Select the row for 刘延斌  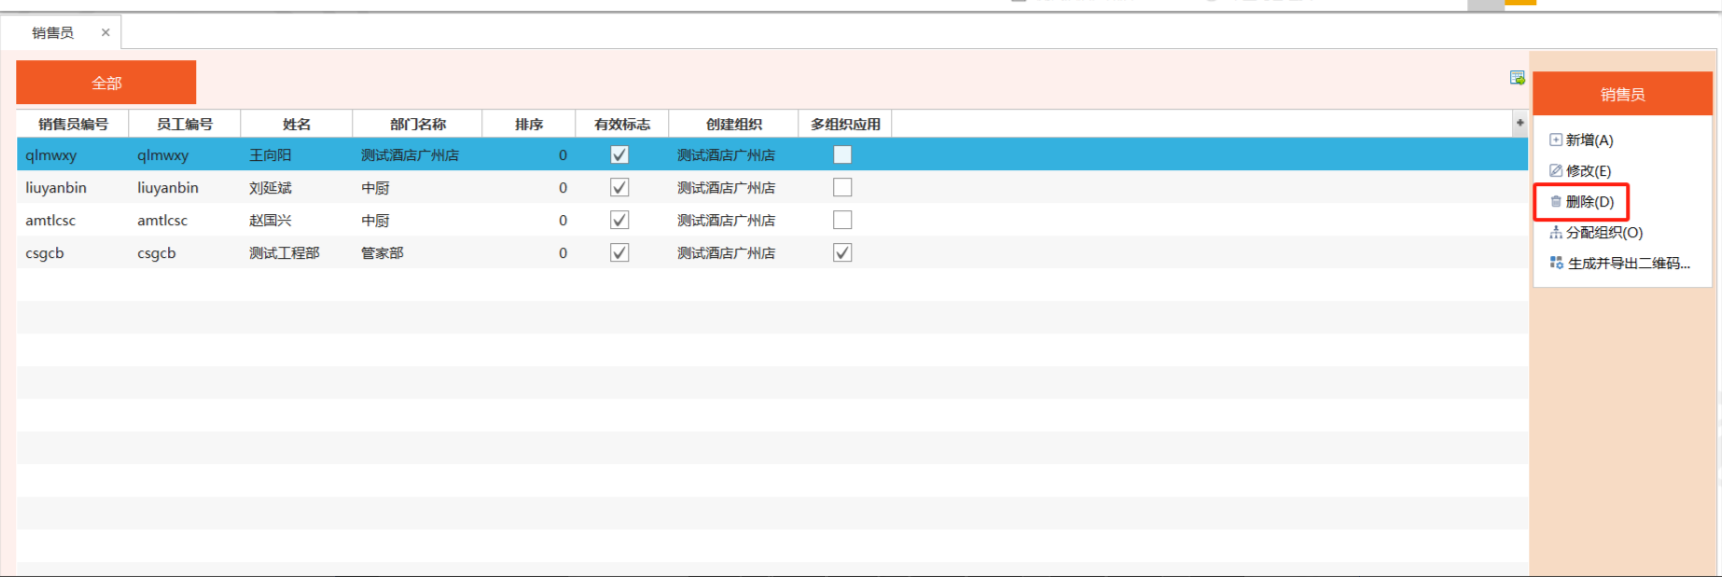[270, 188]
